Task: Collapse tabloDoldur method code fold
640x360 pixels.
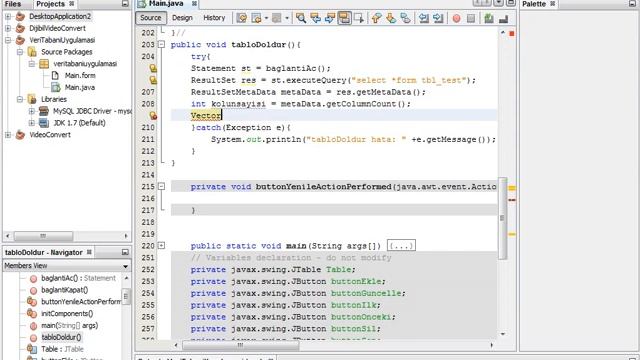Action: click(x=162, y=44)
